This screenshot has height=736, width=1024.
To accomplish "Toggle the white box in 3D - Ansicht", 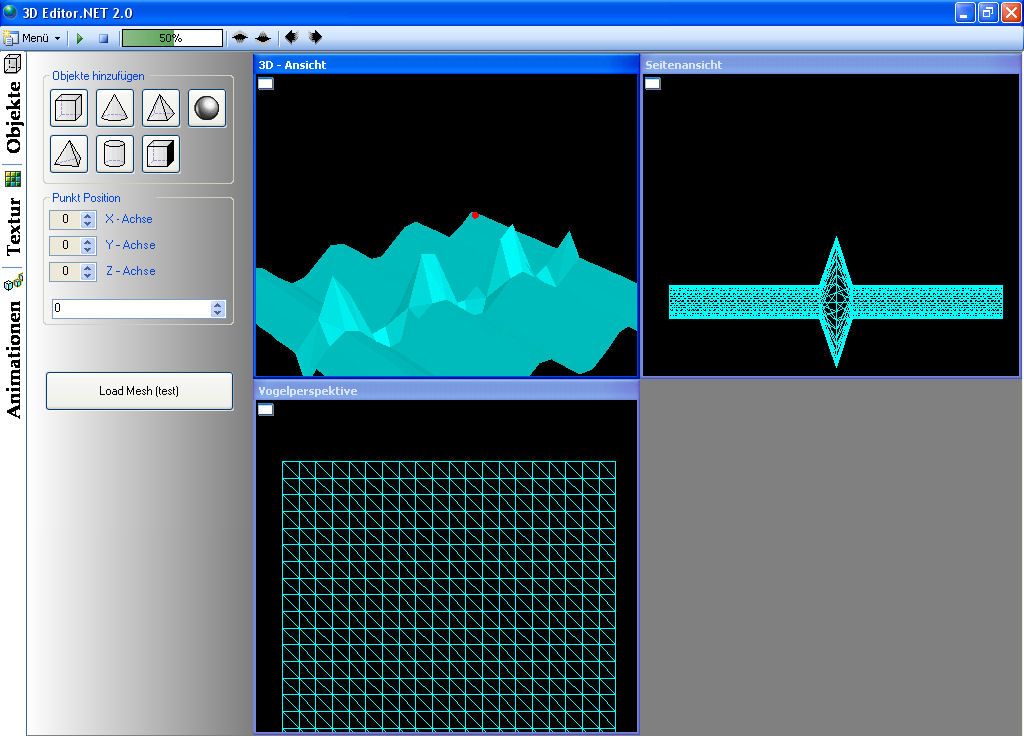I will coord(266,84).
